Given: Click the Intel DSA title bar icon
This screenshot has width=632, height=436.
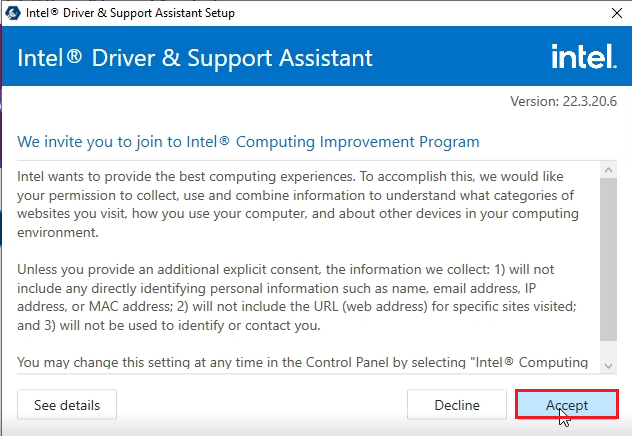Looking at the screenshot, I should click(13, 13).
